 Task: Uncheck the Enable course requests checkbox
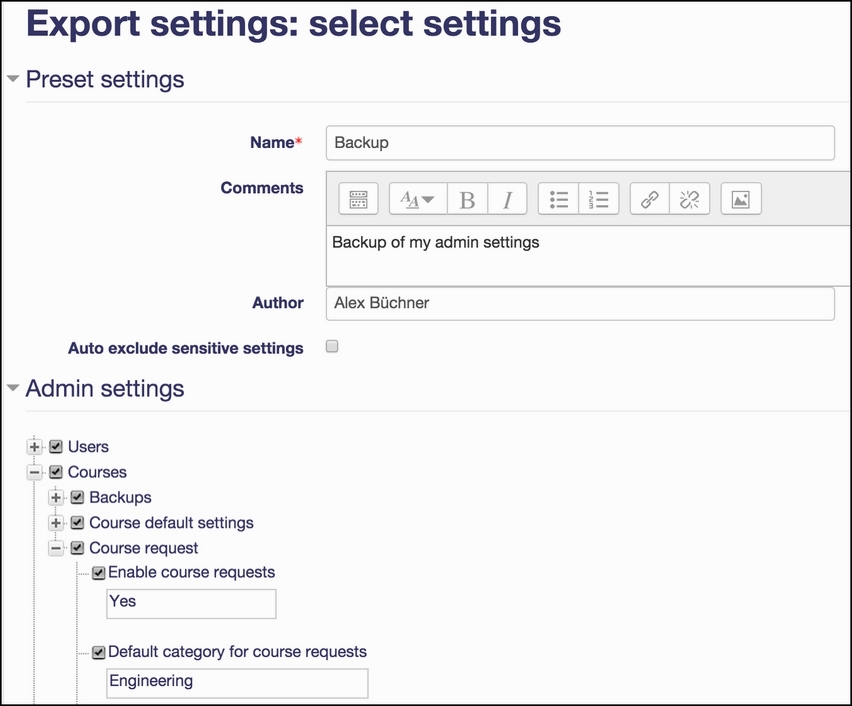pyautogui.click(x=98, y=573)
